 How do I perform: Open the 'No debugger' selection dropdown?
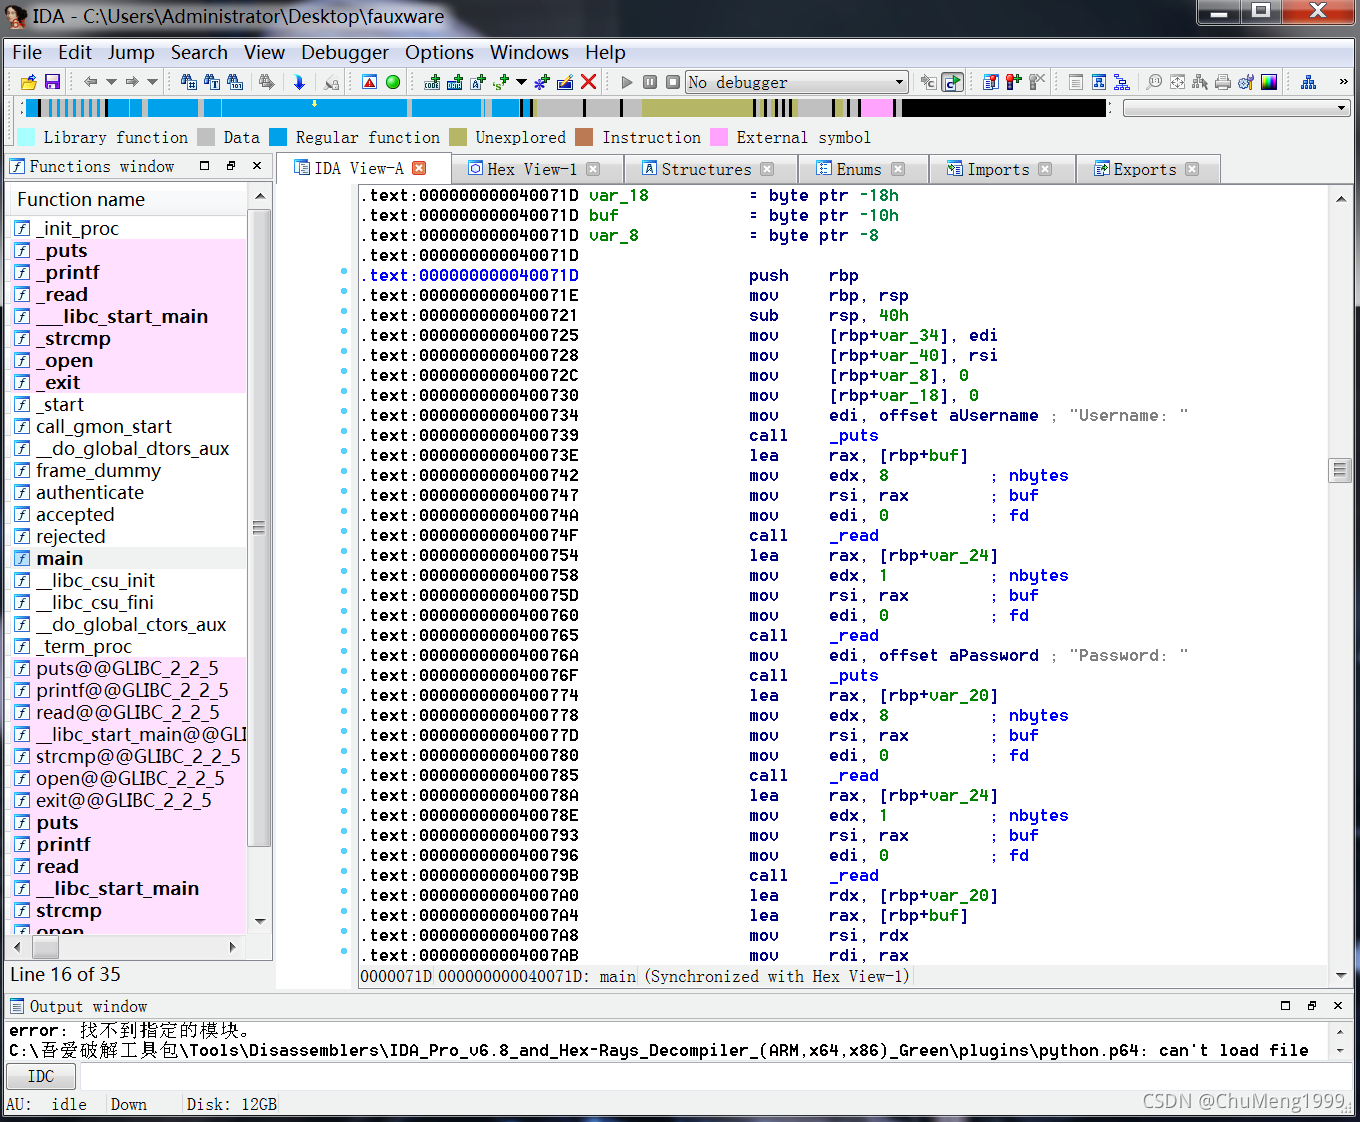(x=796, y=82)
